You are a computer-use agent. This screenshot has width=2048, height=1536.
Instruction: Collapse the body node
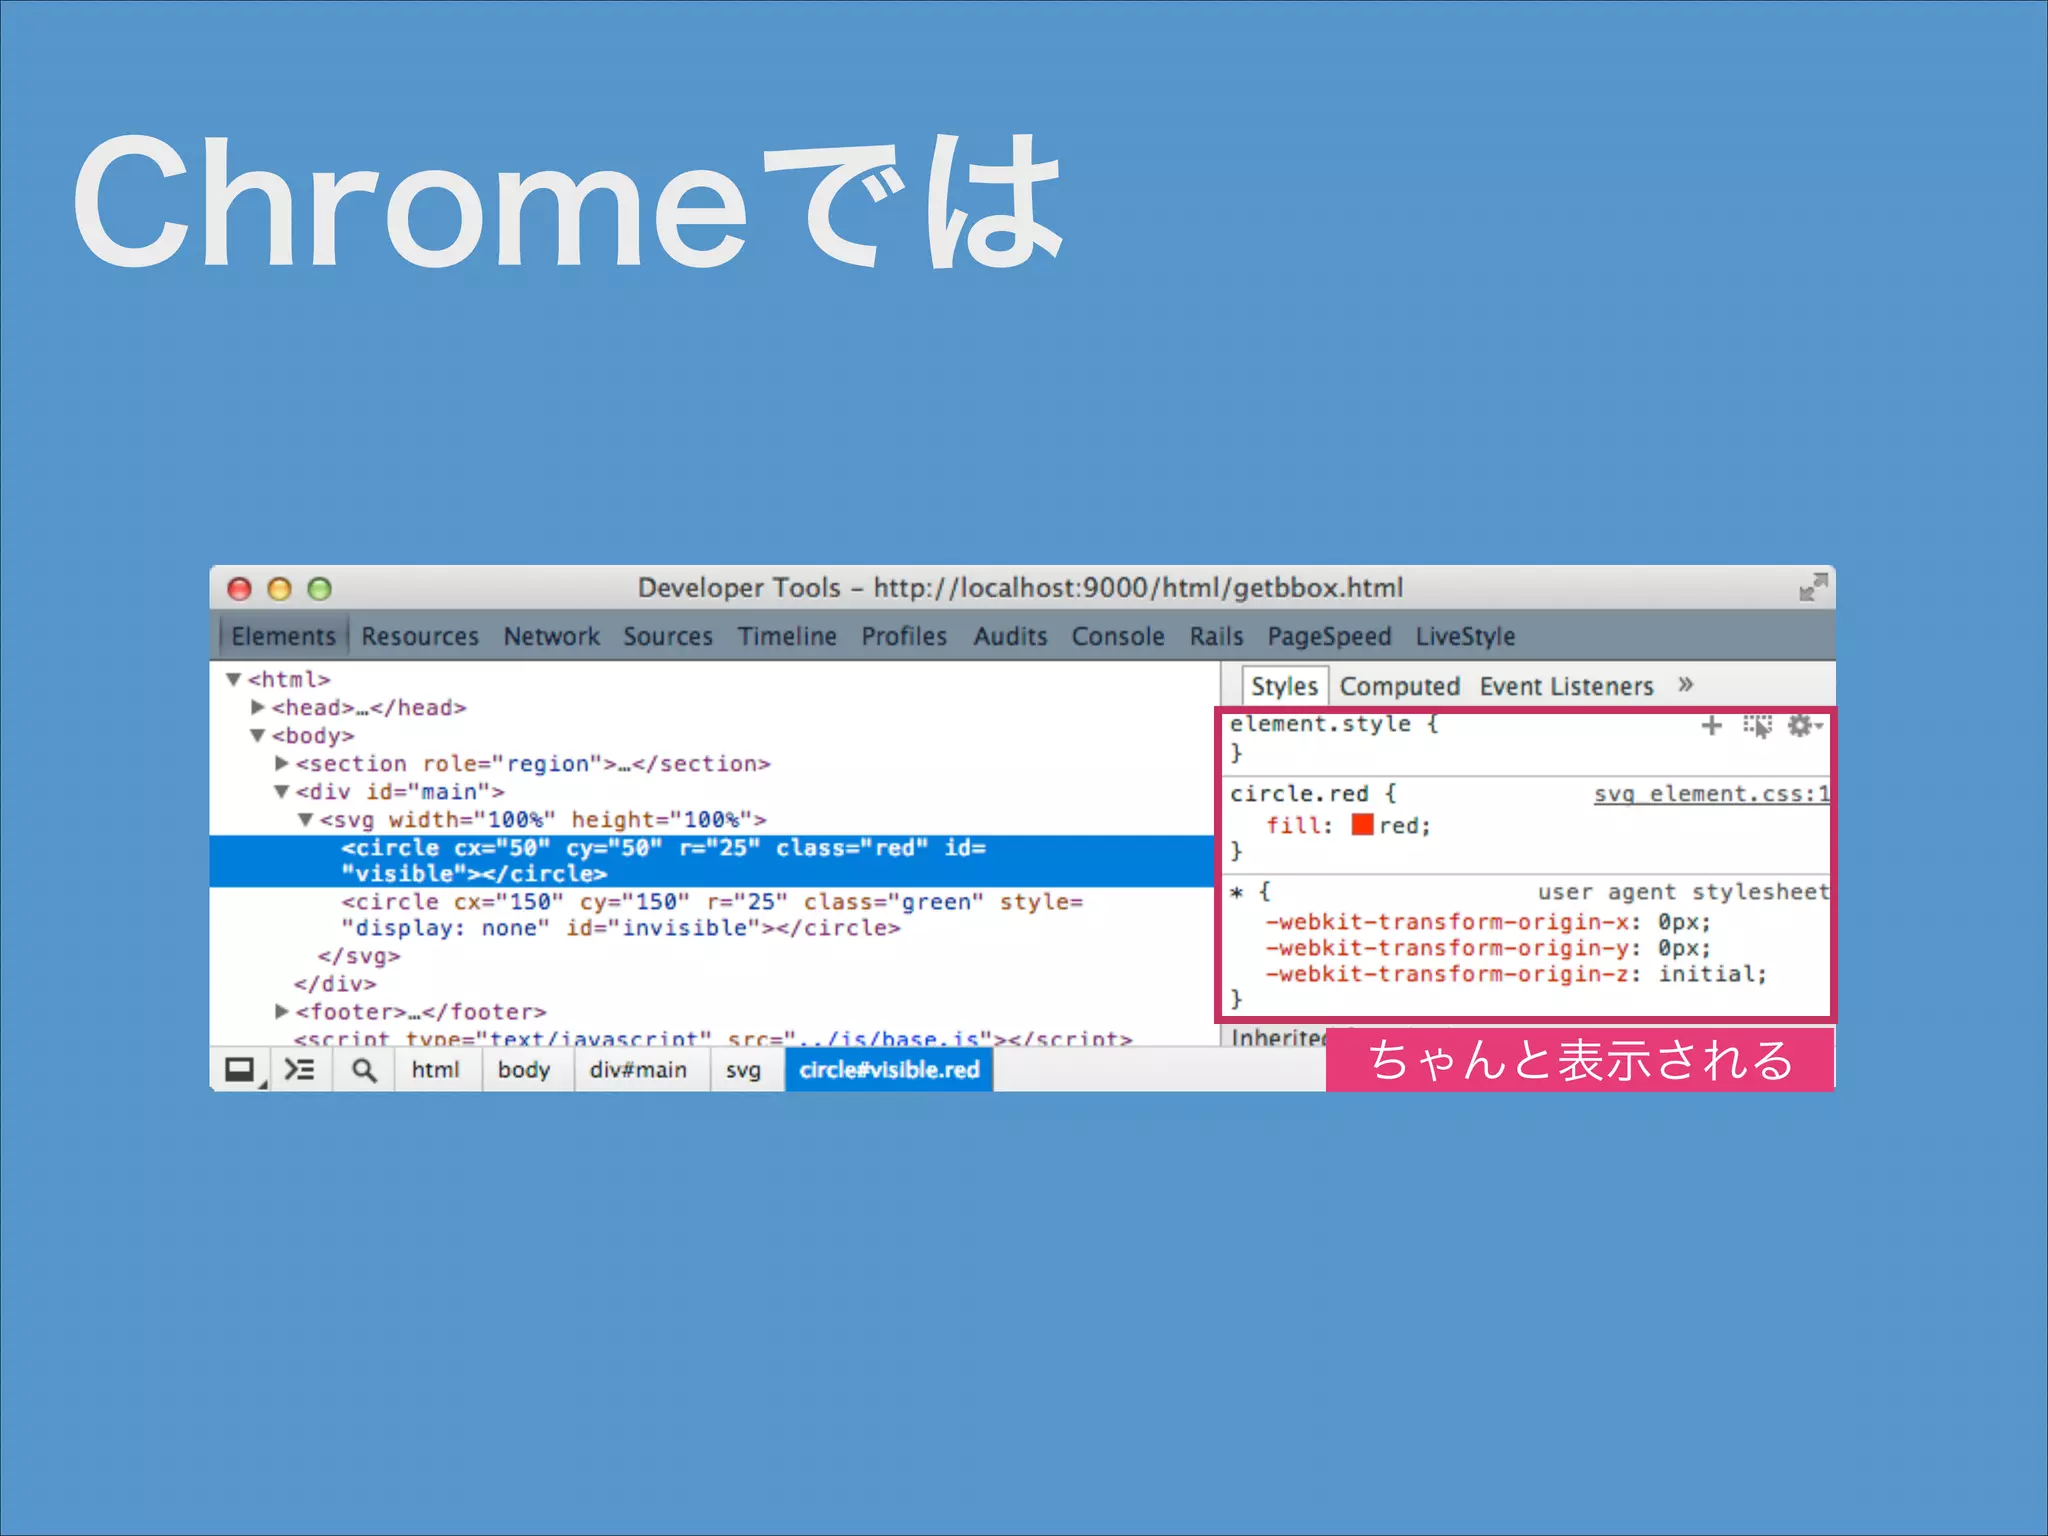click(258, 736)
